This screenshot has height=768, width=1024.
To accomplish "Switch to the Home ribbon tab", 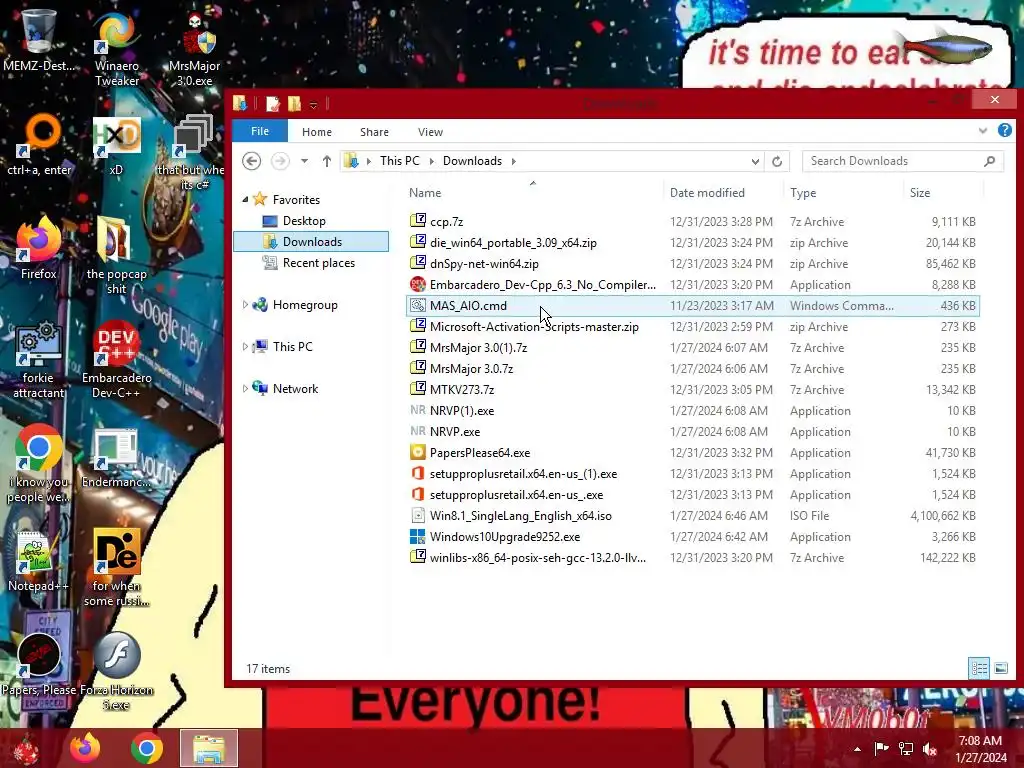I will tap(317, 132).
